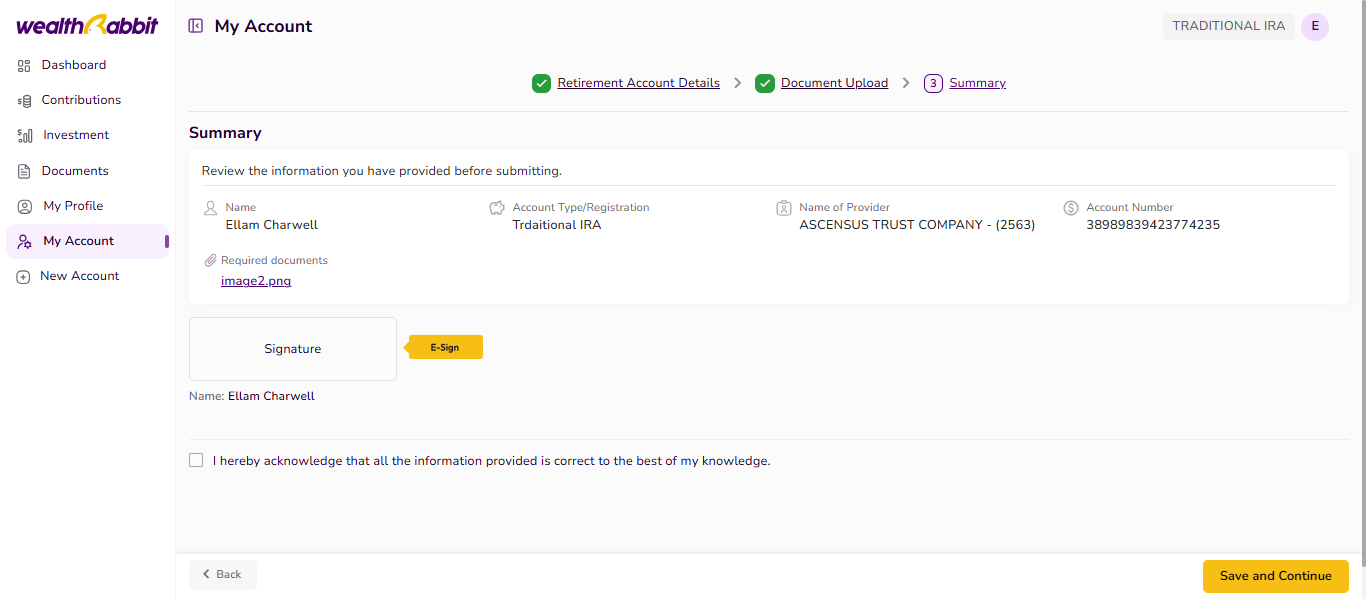Check the acknowledgement checkbox
The height and width of the screenshot is (599, 1366).
click(x=196, y=461)
